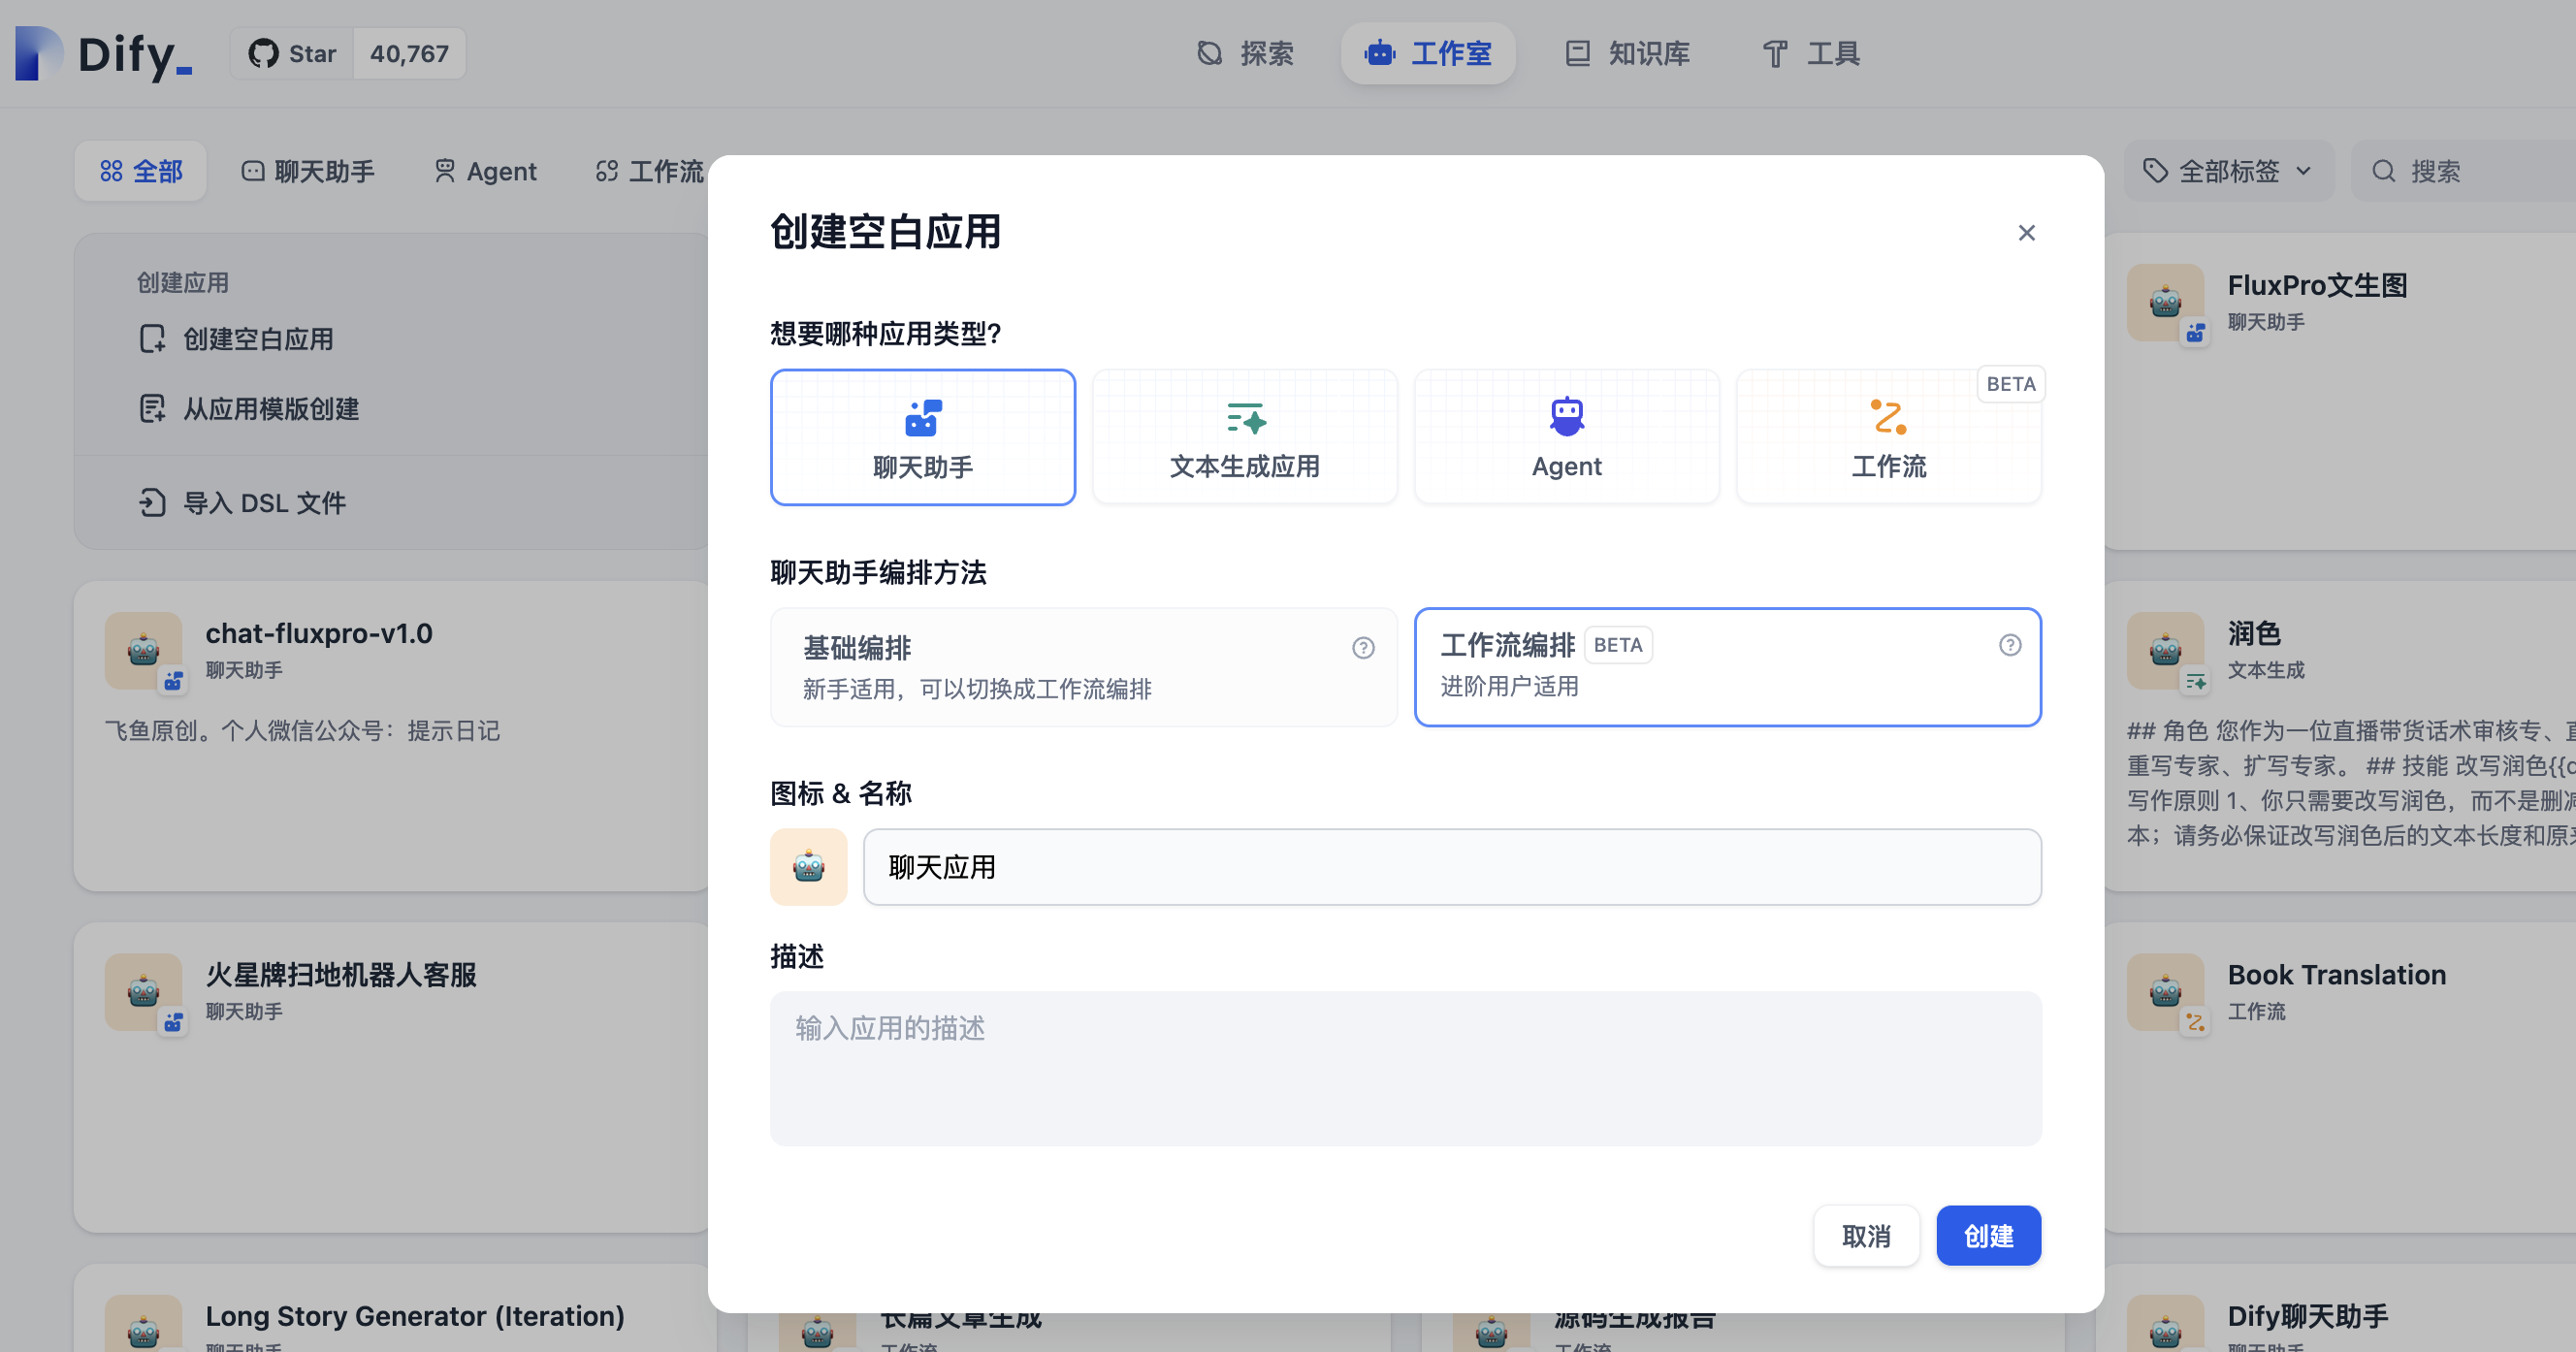Click the 创建 button
Screen dimensions: 2576x1352
pyautogui.click(x=1988, y=1236)
